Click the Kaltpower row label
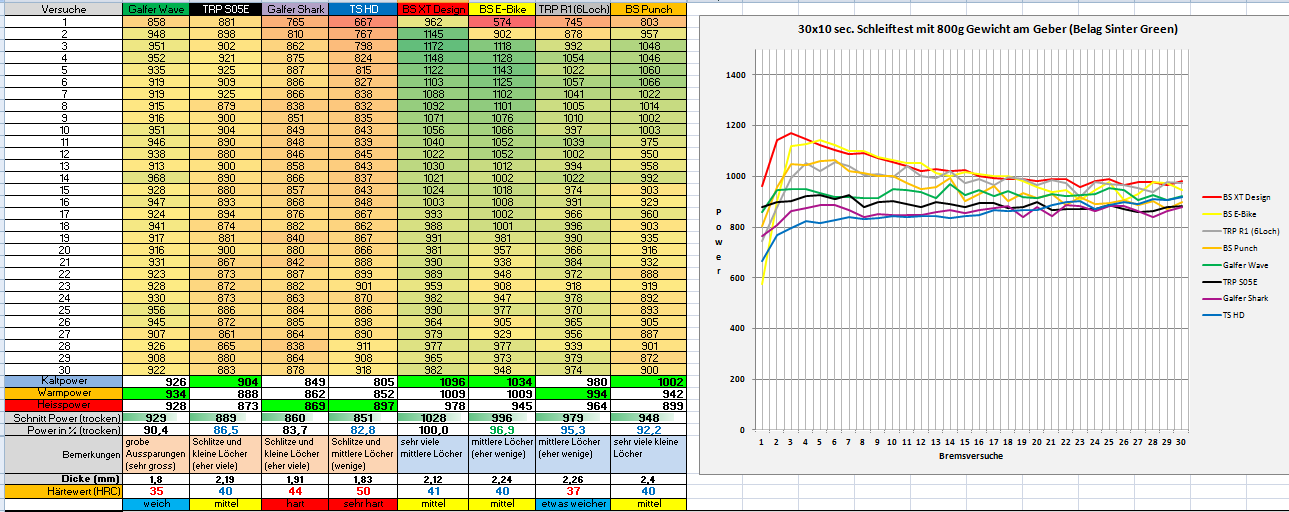Screen dimensions: 1289x512 61,381
